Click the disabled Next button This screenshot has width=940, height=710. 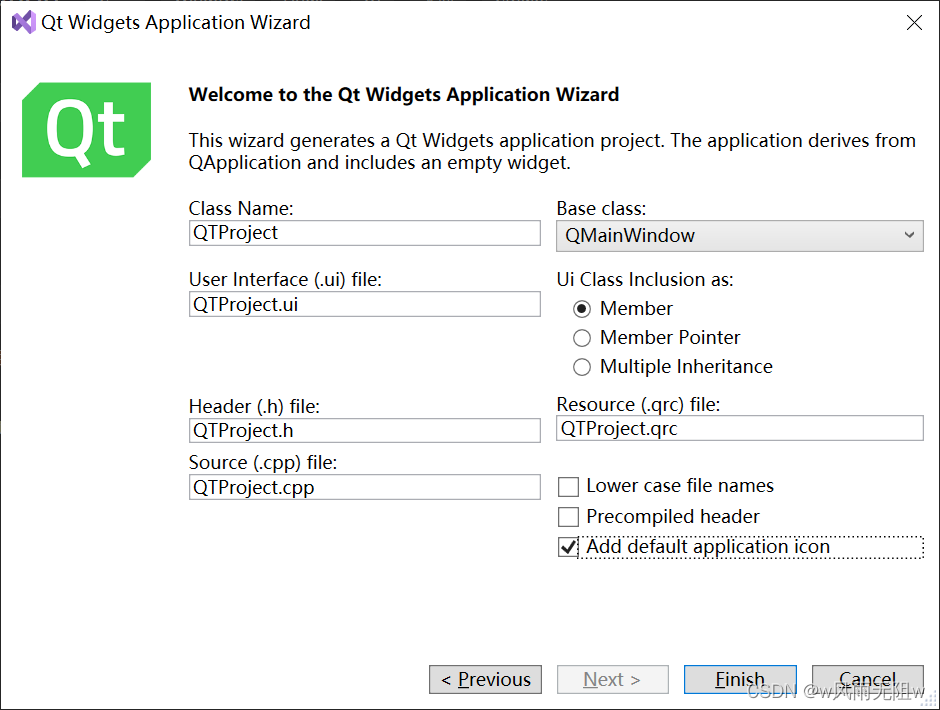(x=612, y=680)
